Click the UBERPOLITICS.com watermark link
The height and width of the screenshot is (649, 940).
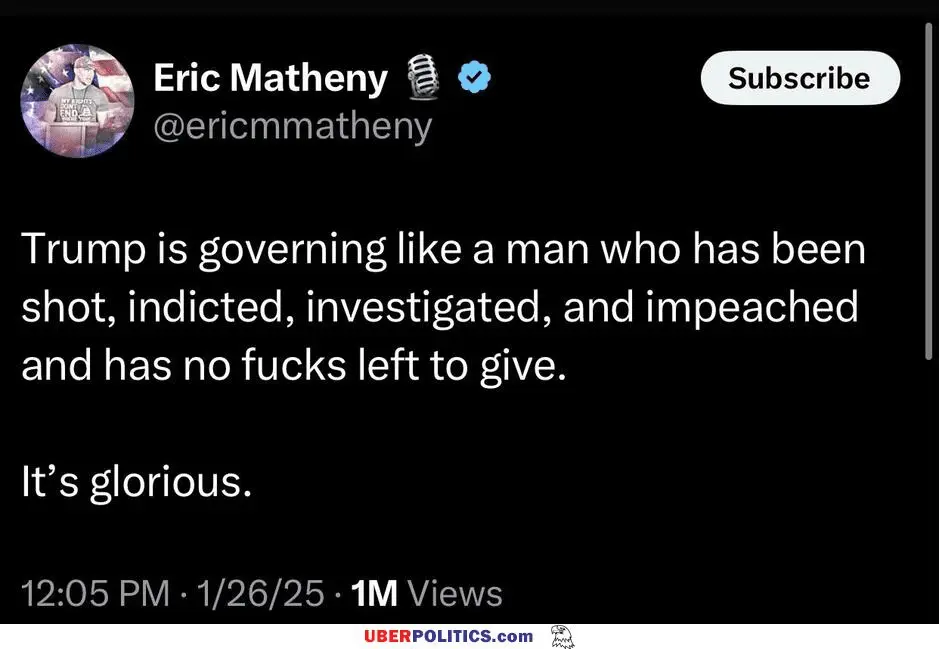(448, 637)
